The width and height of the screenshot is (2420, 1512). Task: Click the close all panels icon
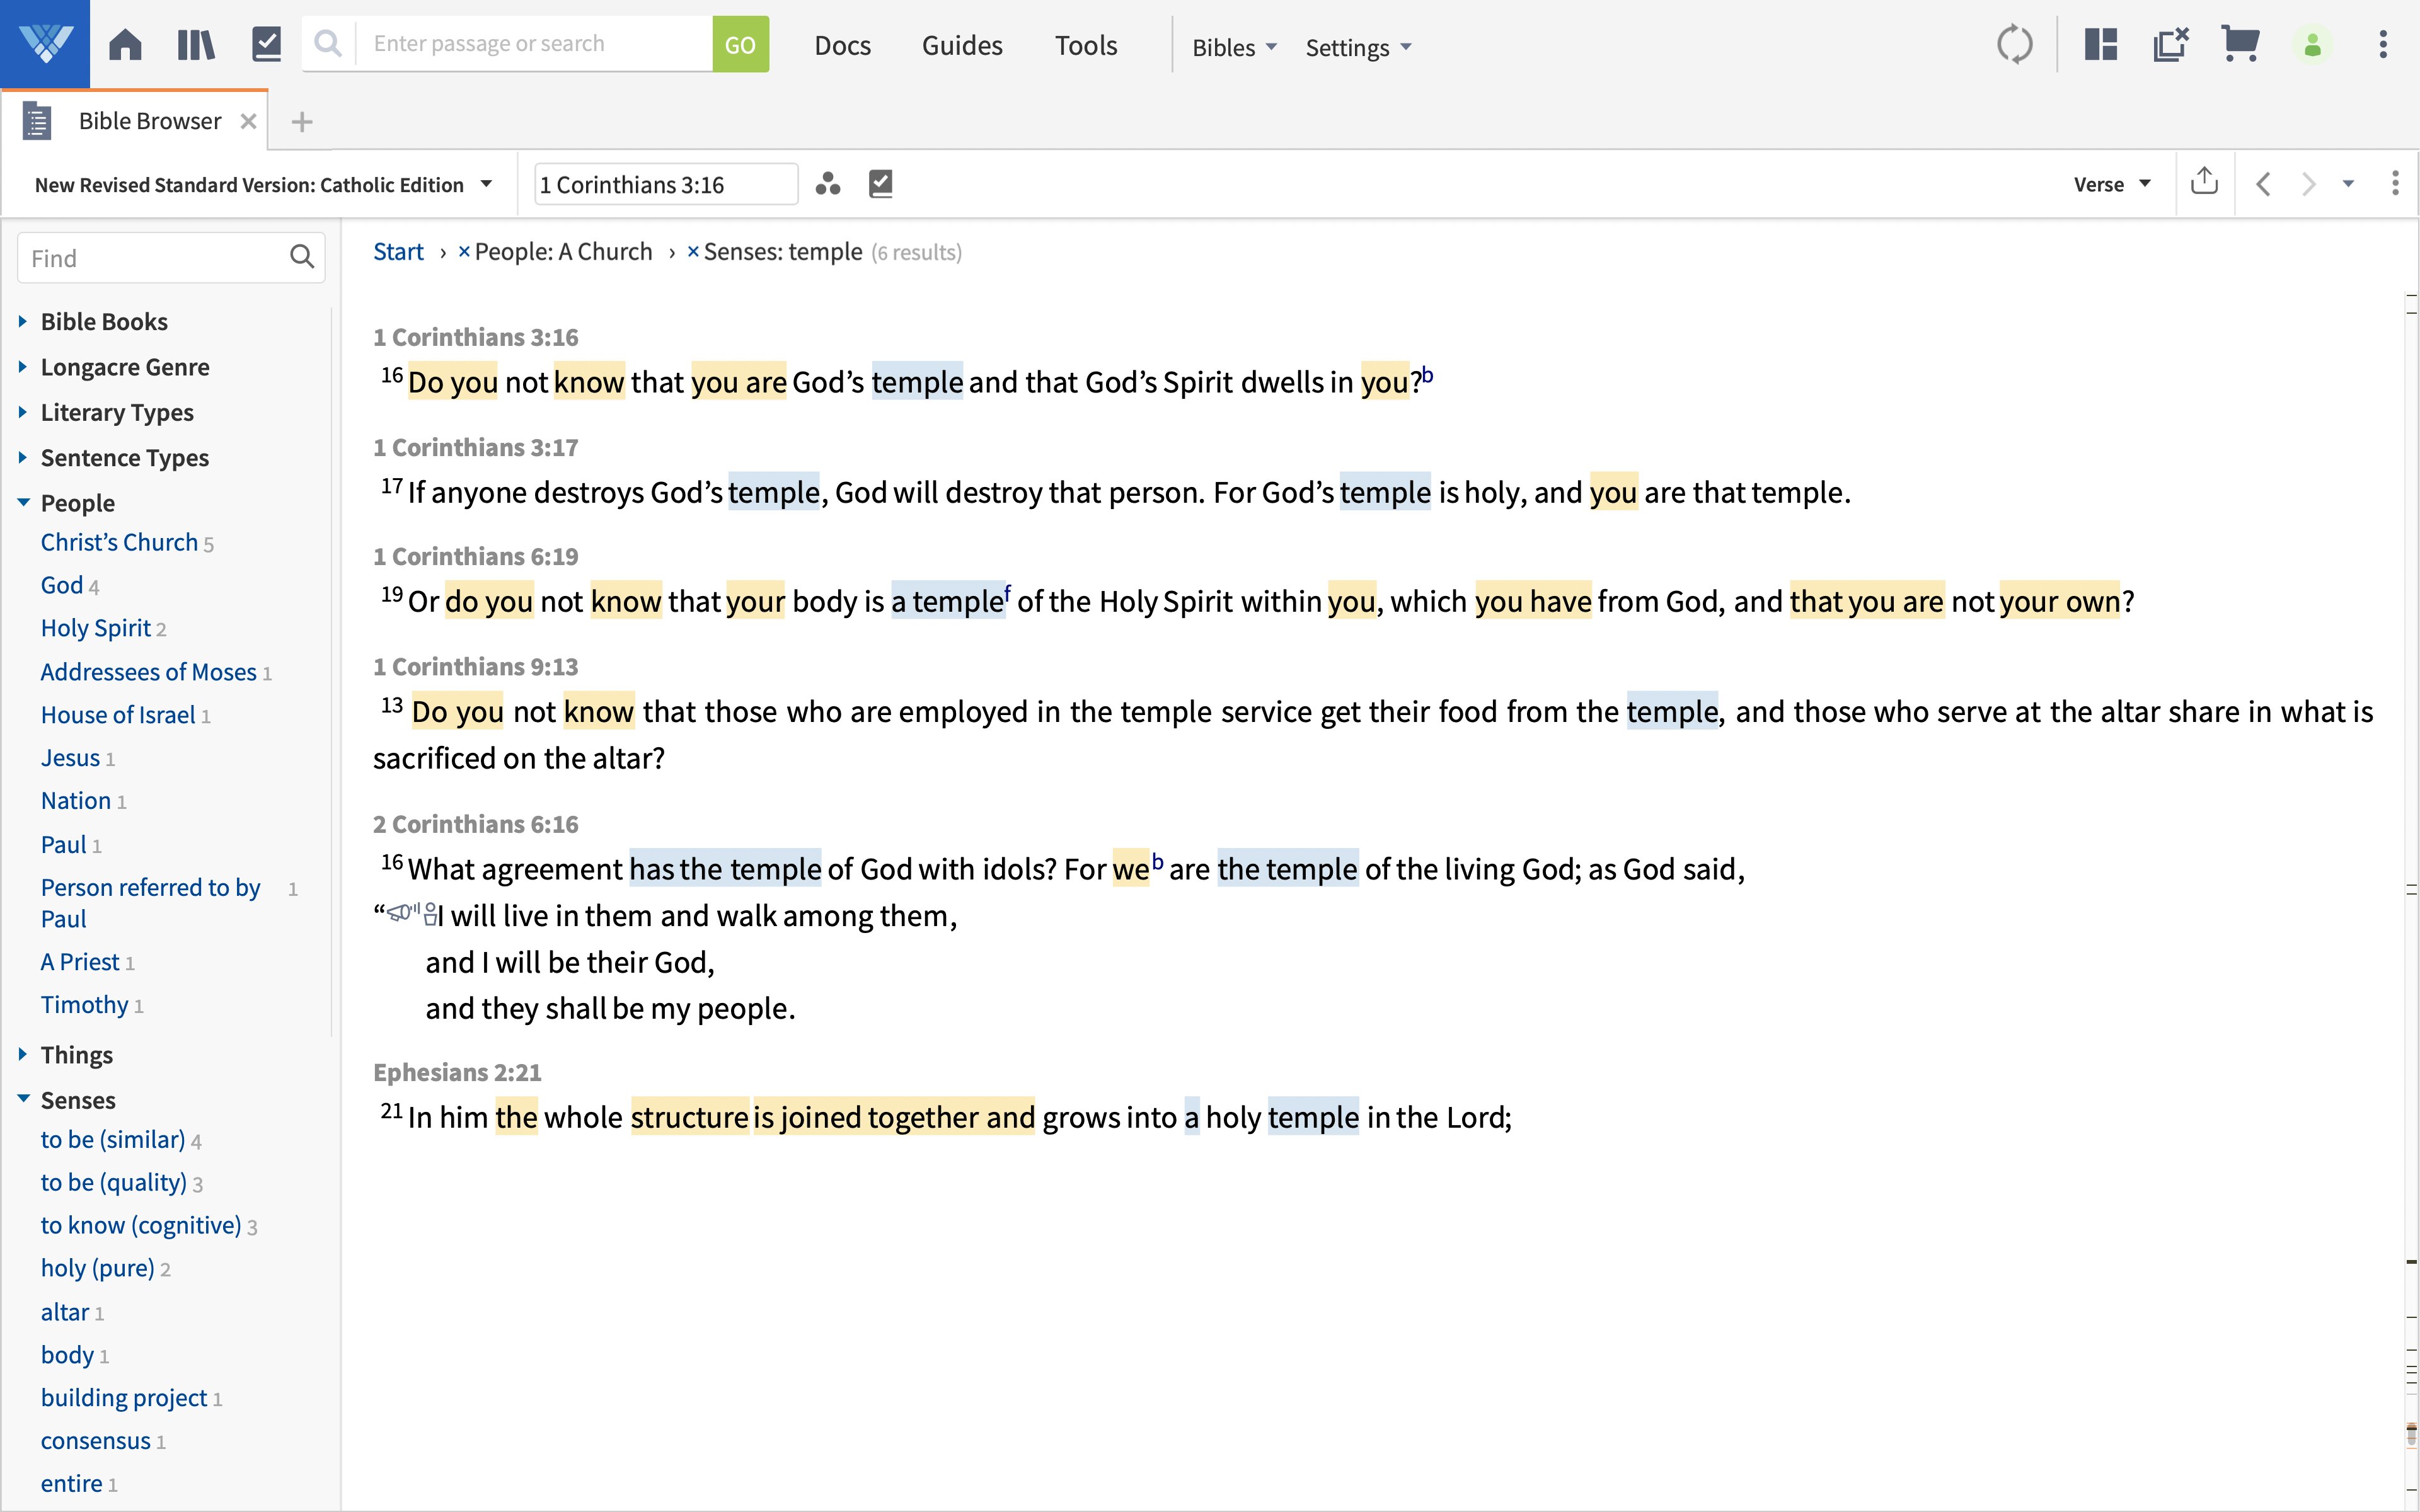point(2171,45)
